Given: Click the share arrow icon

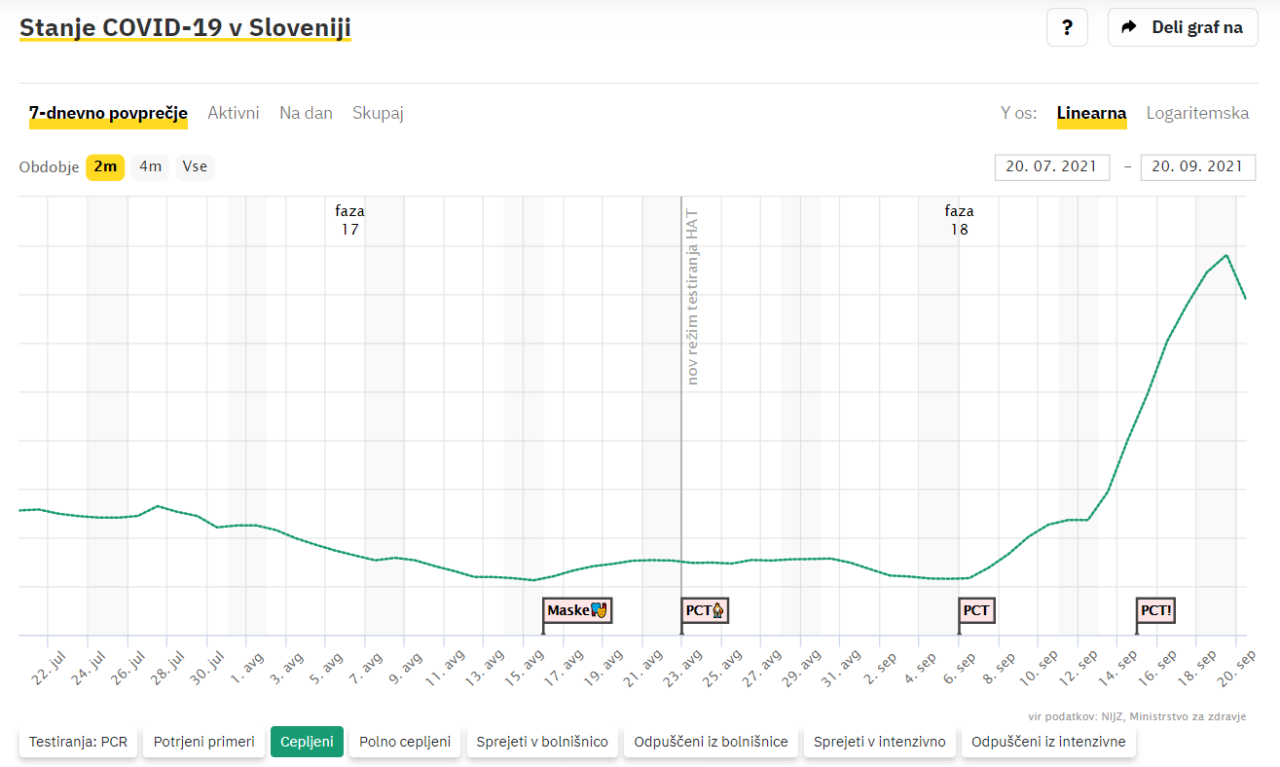Looking at the screenshot, I should point(1129,27).
